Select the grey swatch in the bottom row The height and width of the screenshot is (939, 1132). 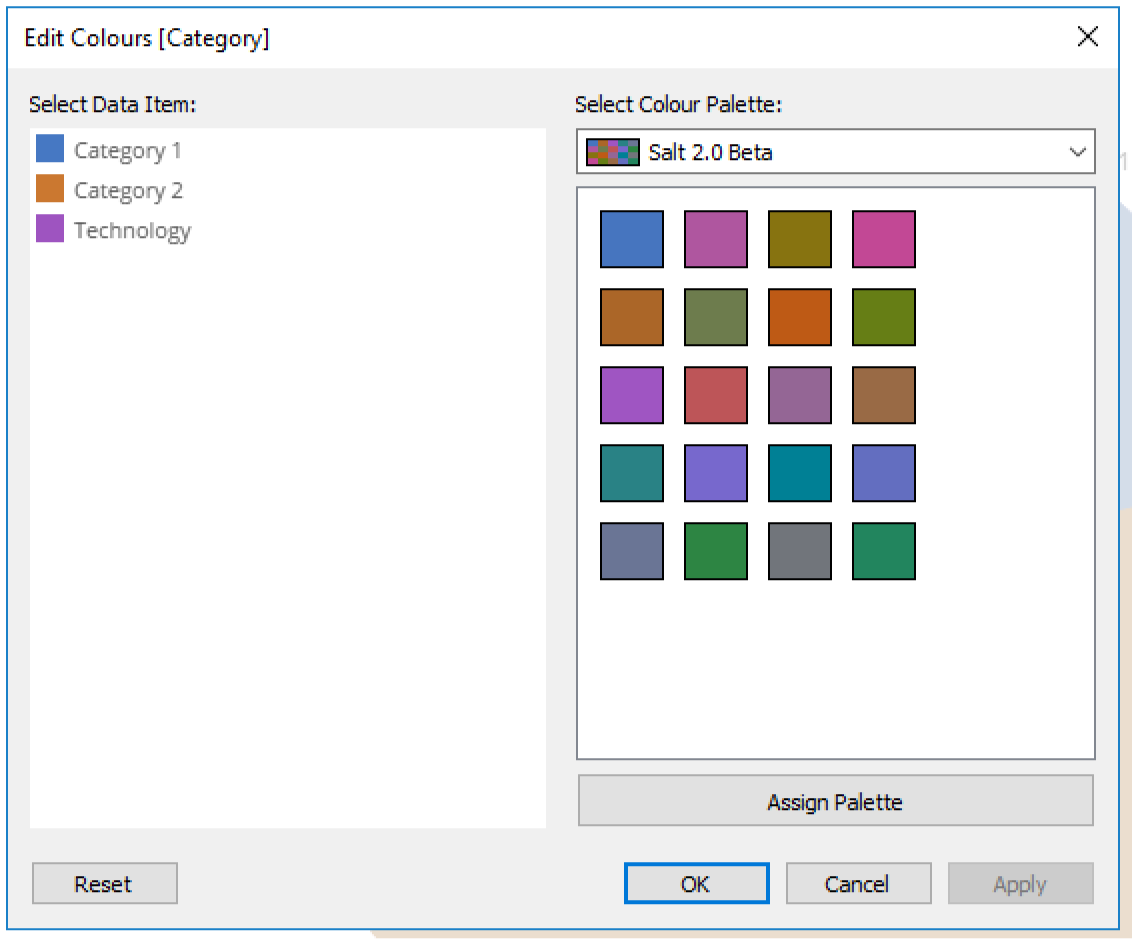[799, 551]
